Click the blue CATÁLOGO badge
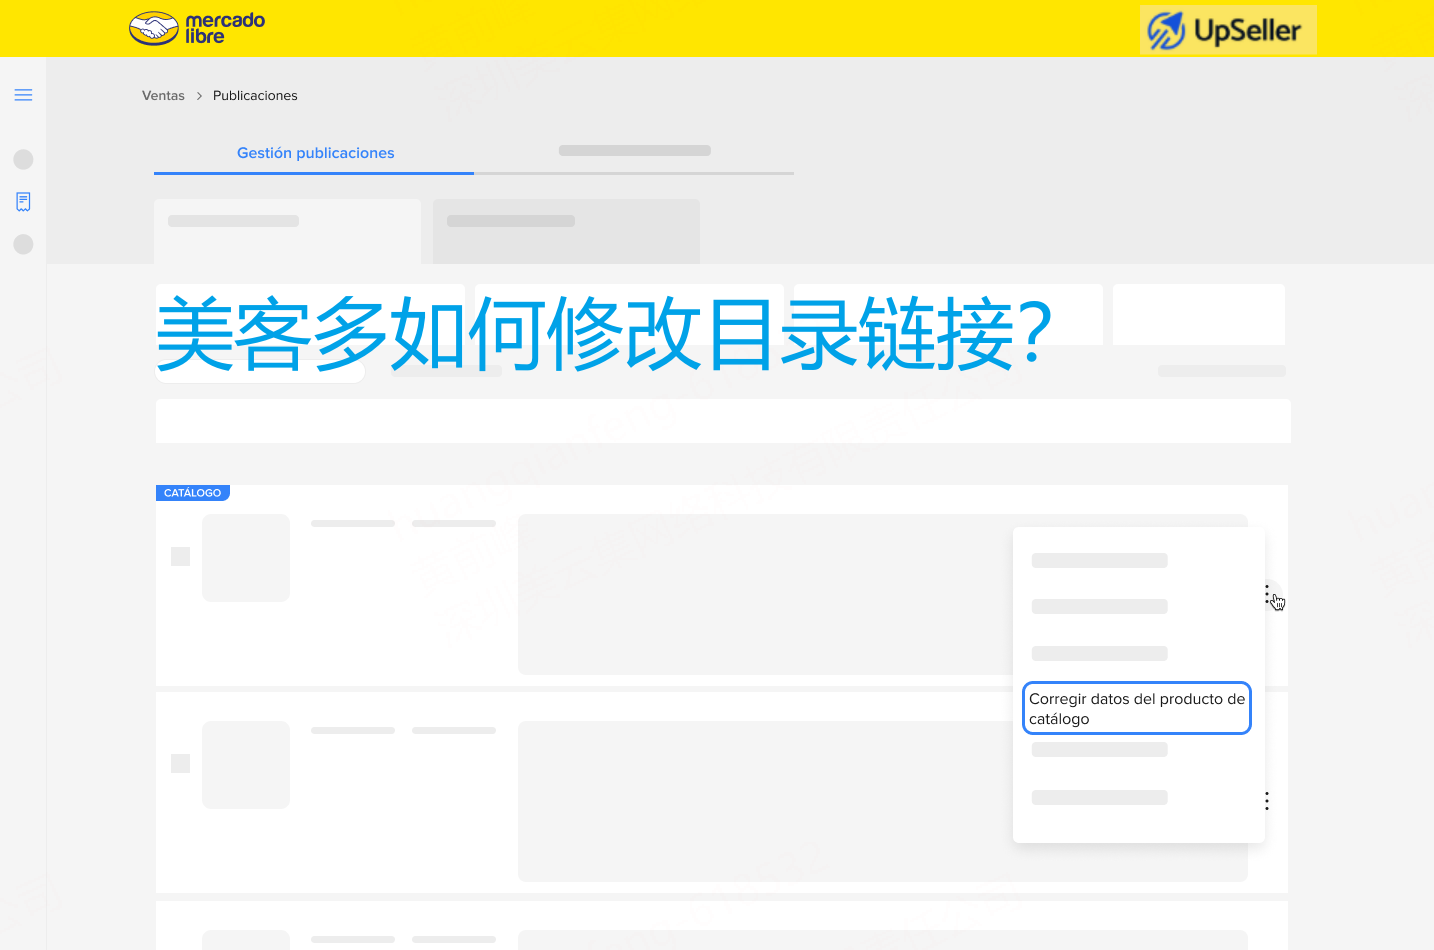 [x=193, y=493]
